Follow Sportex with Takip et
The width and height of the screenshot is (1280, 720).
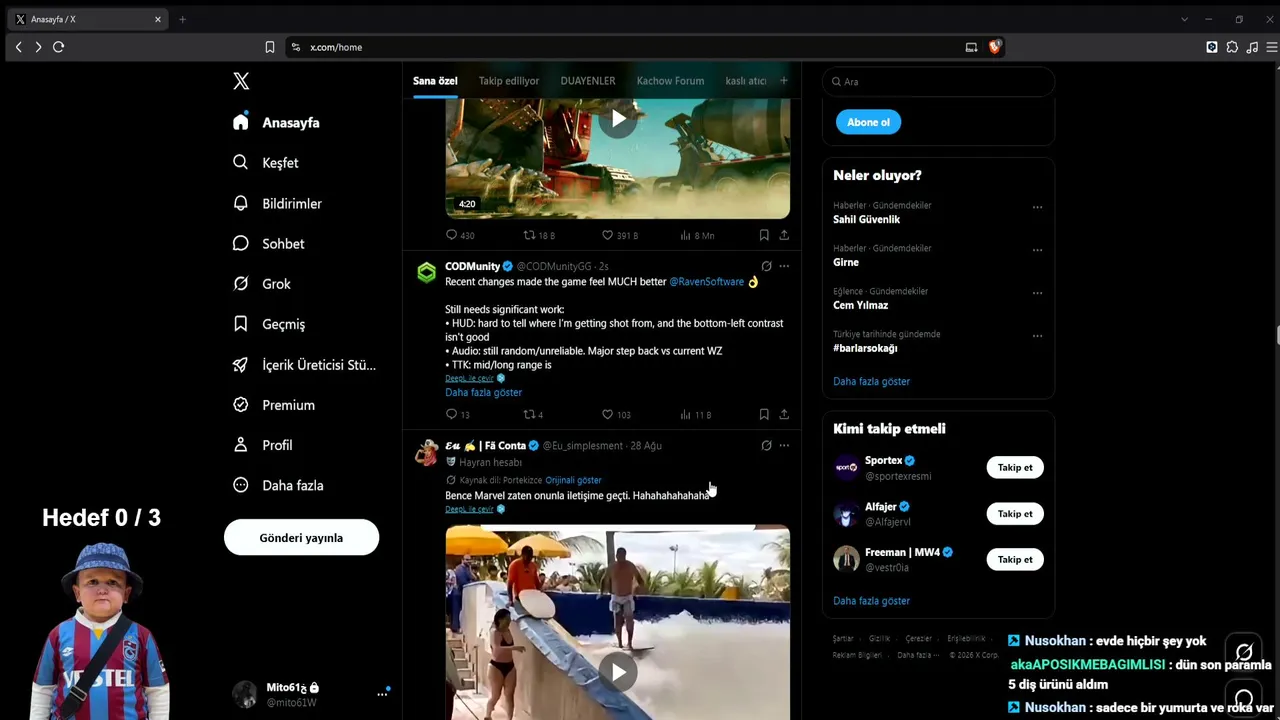pos(1015,467)
